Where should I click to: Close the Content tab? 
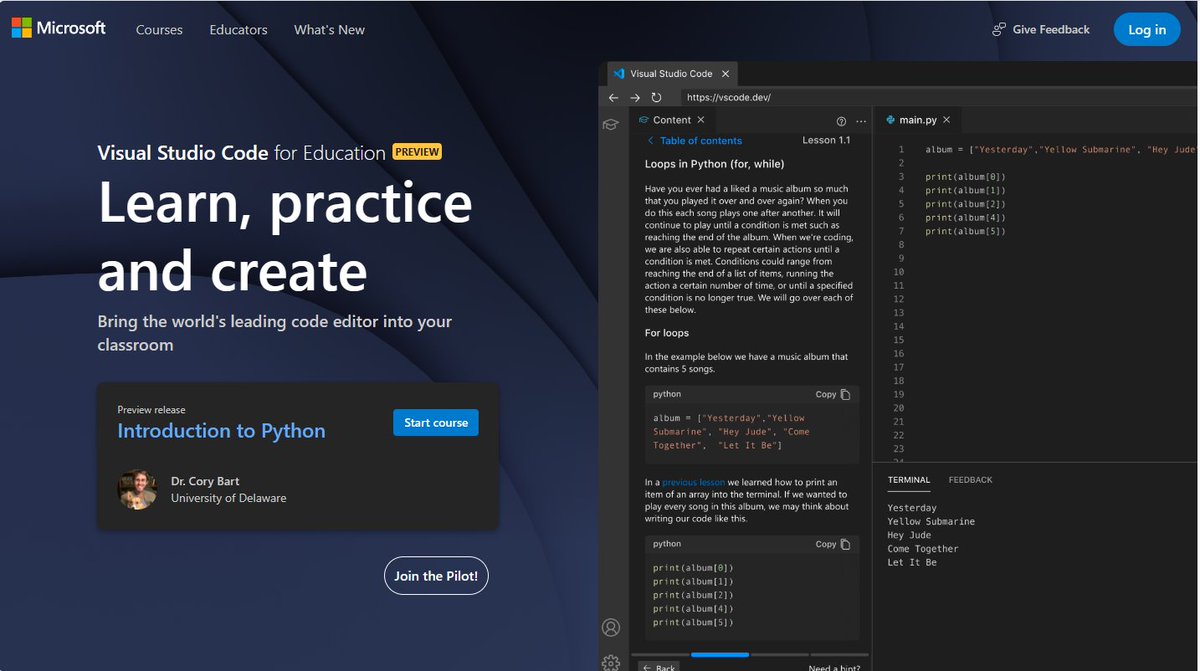[701, 120]
